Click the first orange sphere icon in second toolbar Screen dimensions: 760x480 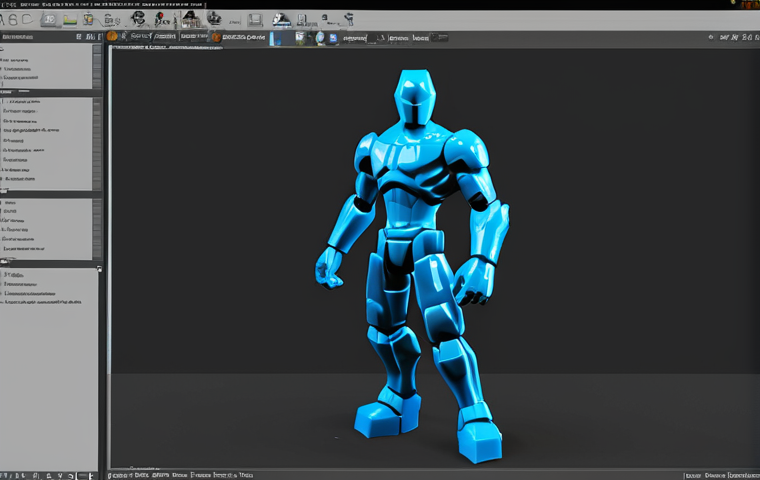click(x=112, y=36)
